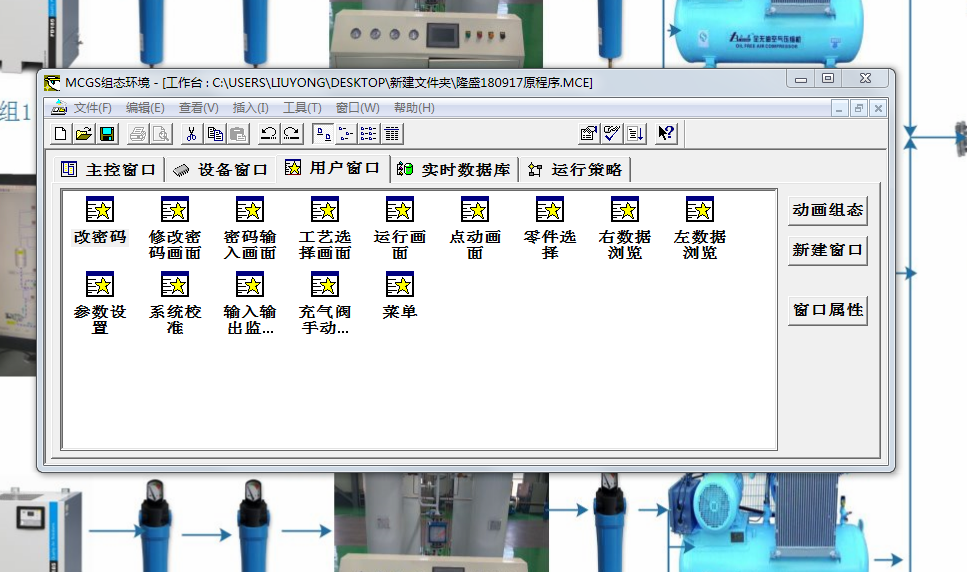This screenshot has height=572, width=967.
Task: Switch to large icons view mode
Action: pos(323,134)
